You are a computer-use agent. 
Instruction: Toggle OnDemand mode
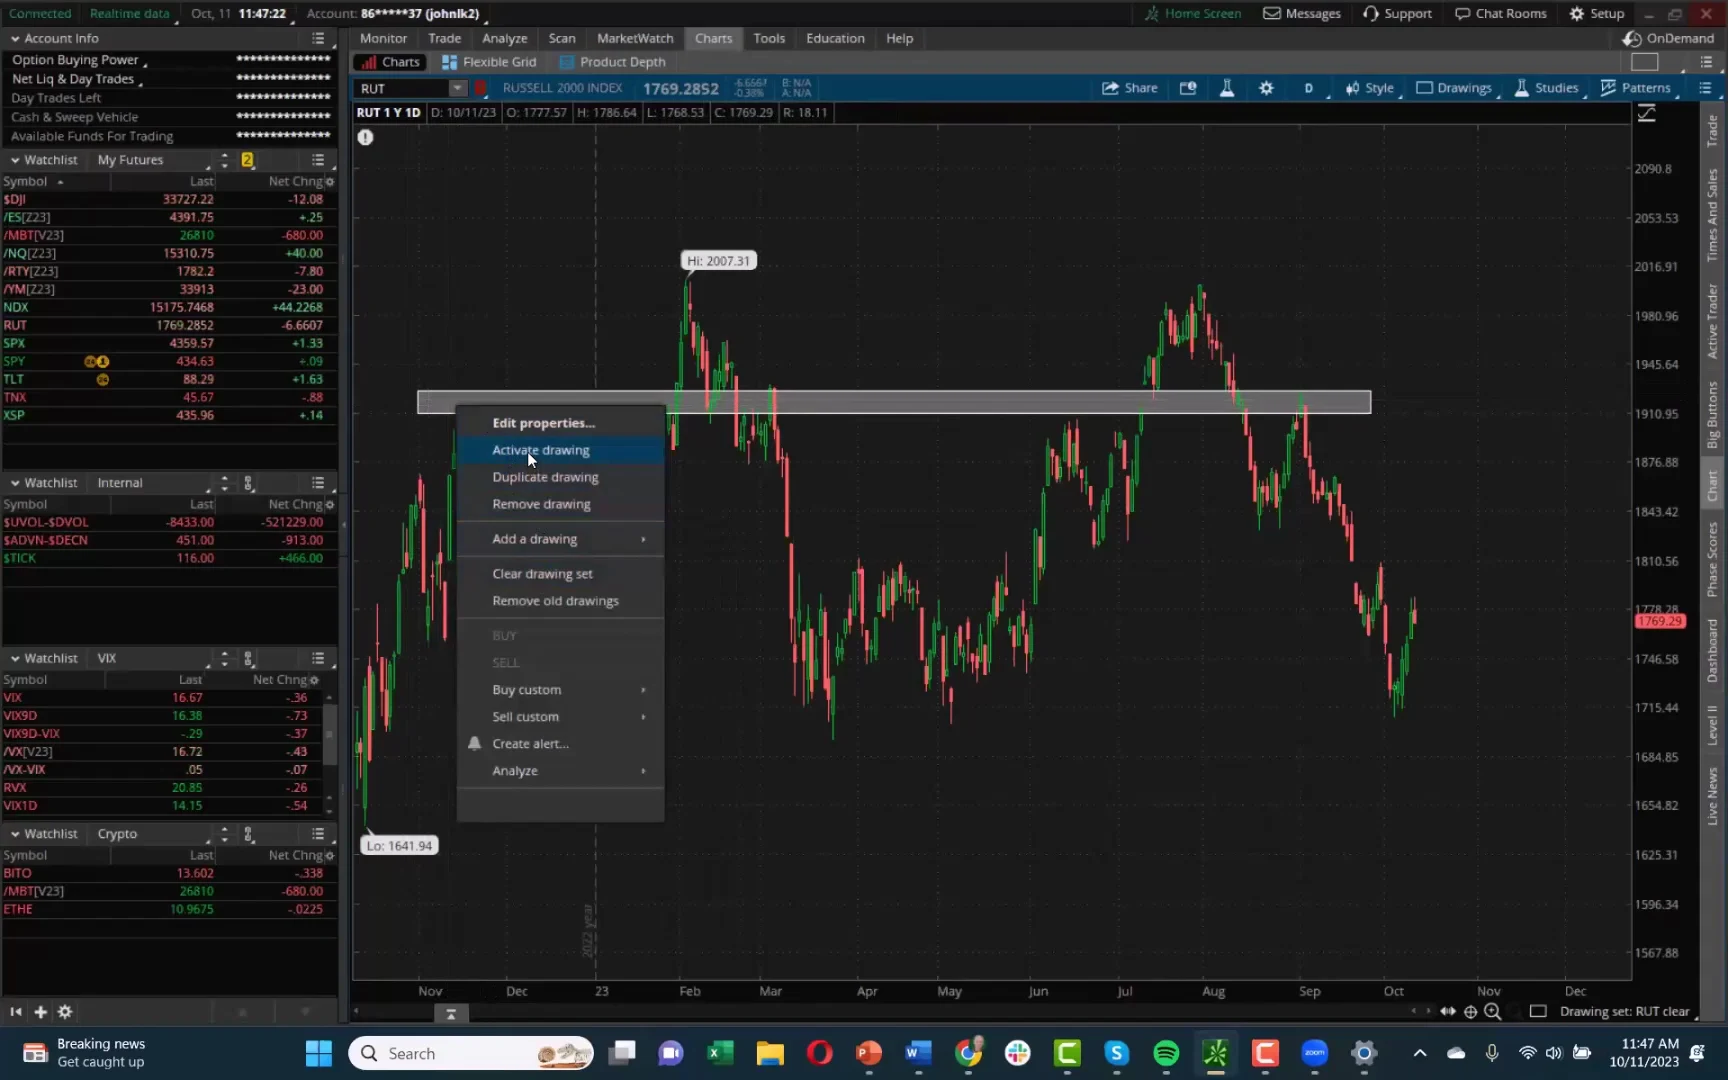pyautogui.click(x=1669, y=38)
